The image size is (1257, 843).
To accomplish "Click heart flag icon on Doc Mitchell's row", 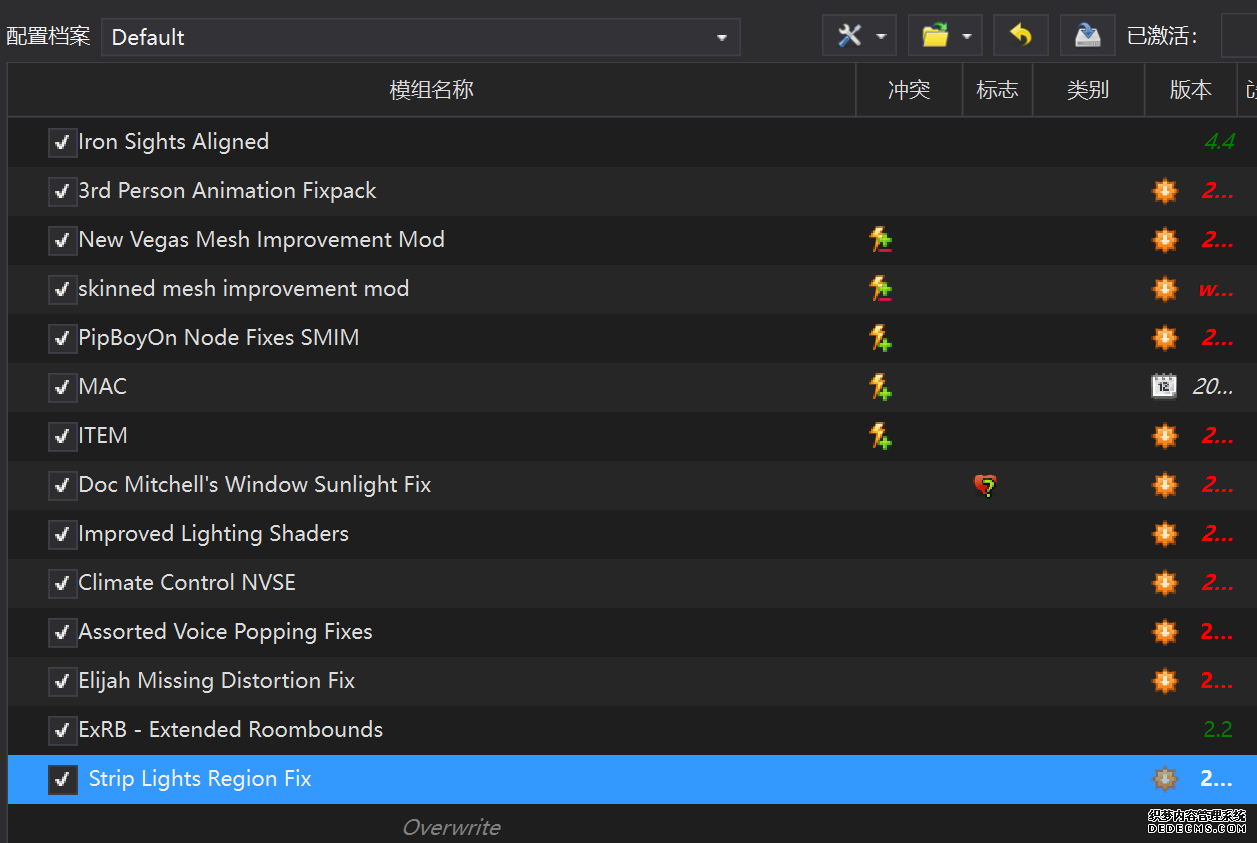I will pos(986,486).
